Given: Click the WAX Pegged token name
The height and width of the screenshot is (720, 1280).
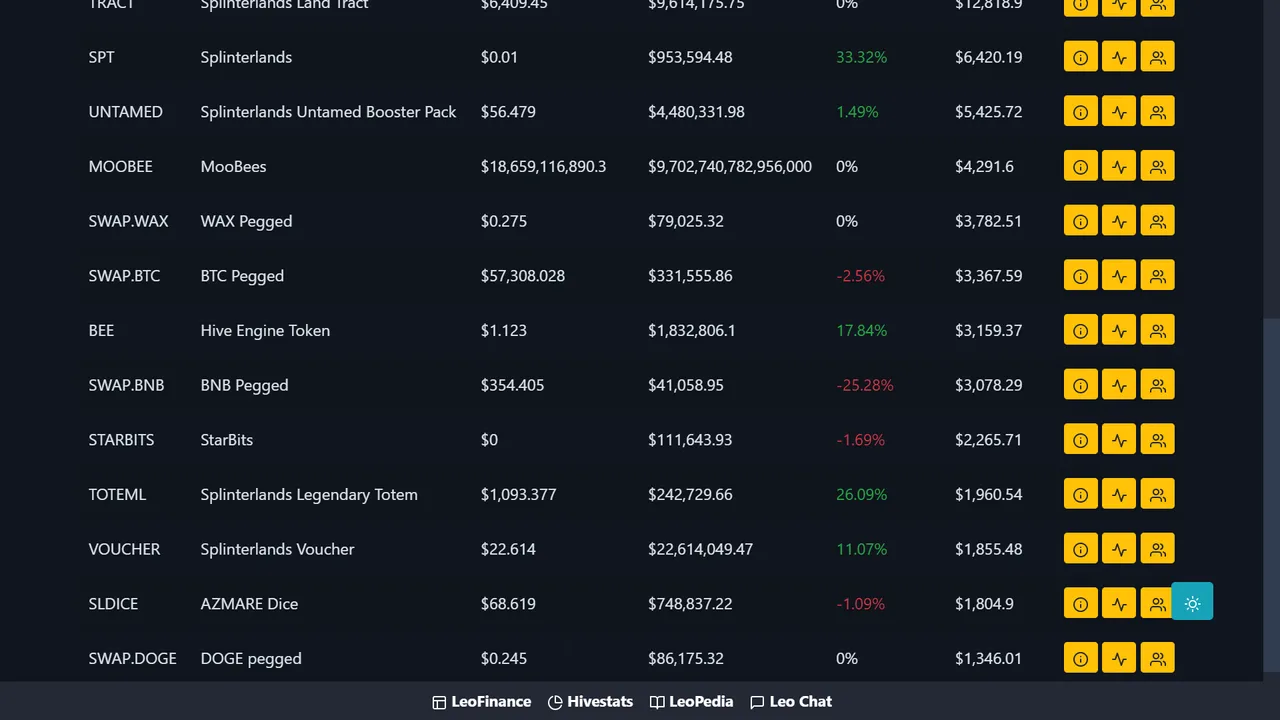Looking at the screenshot, I should [246, 221].
